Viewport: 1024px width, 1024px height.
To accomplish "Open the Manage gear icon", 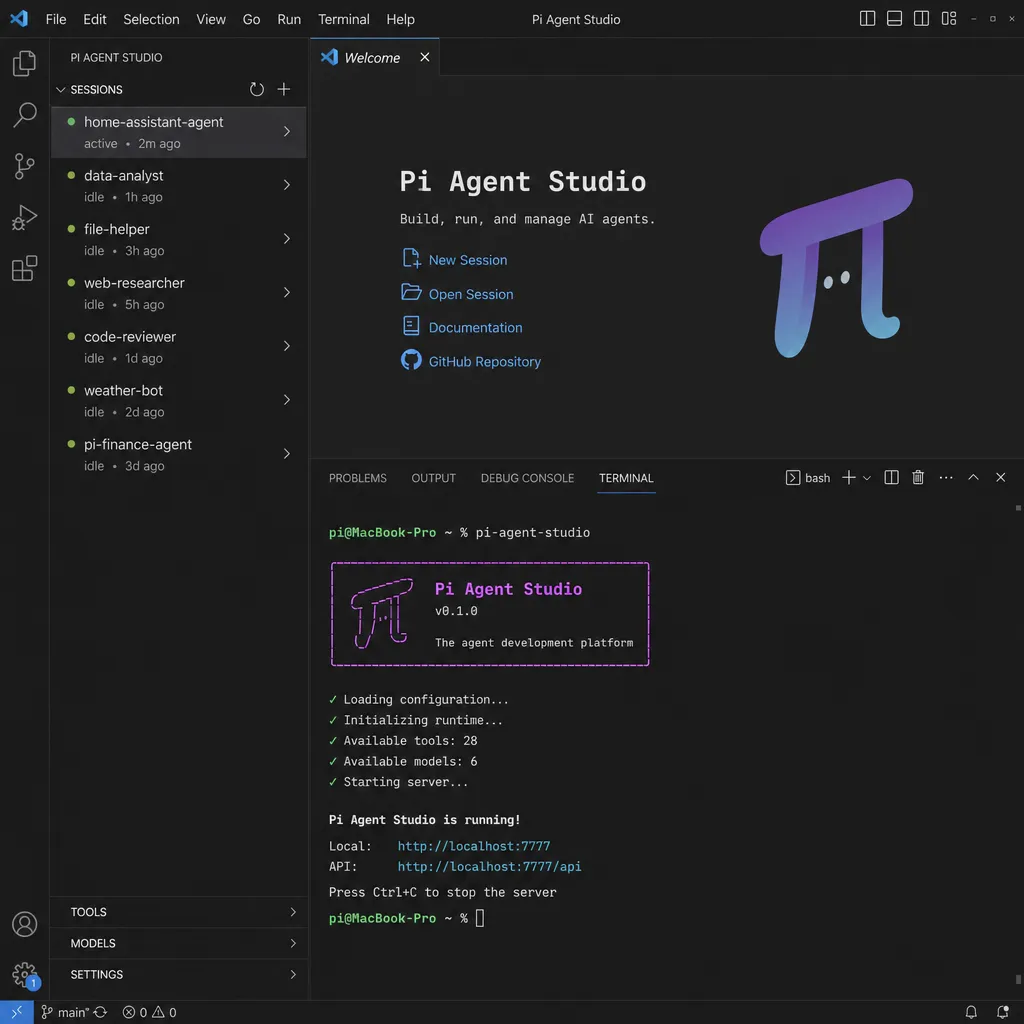I will point(25,976).
